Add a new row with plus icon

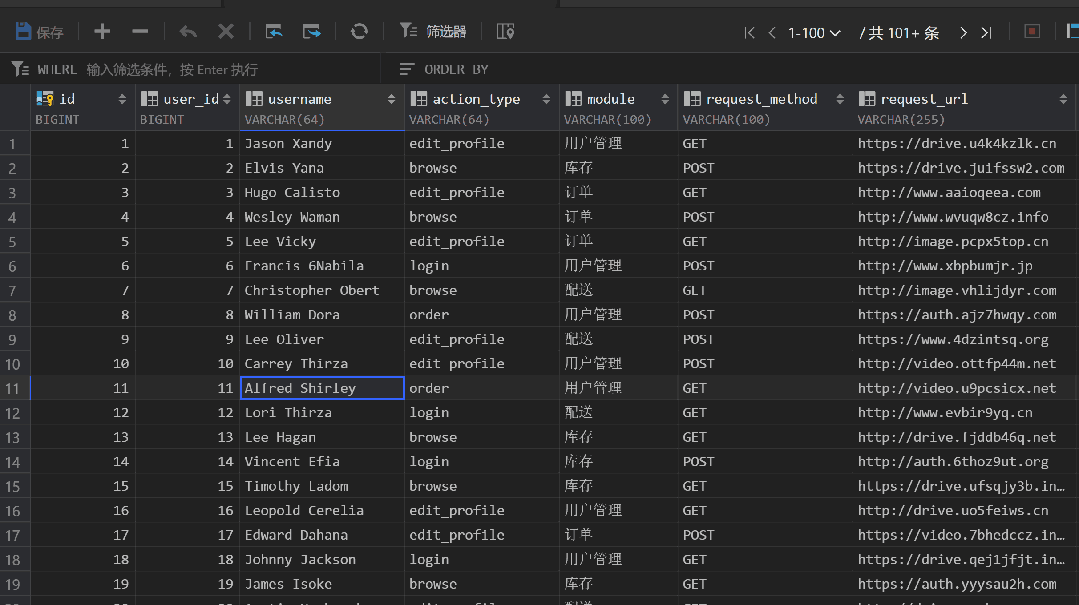click(102, 32)
